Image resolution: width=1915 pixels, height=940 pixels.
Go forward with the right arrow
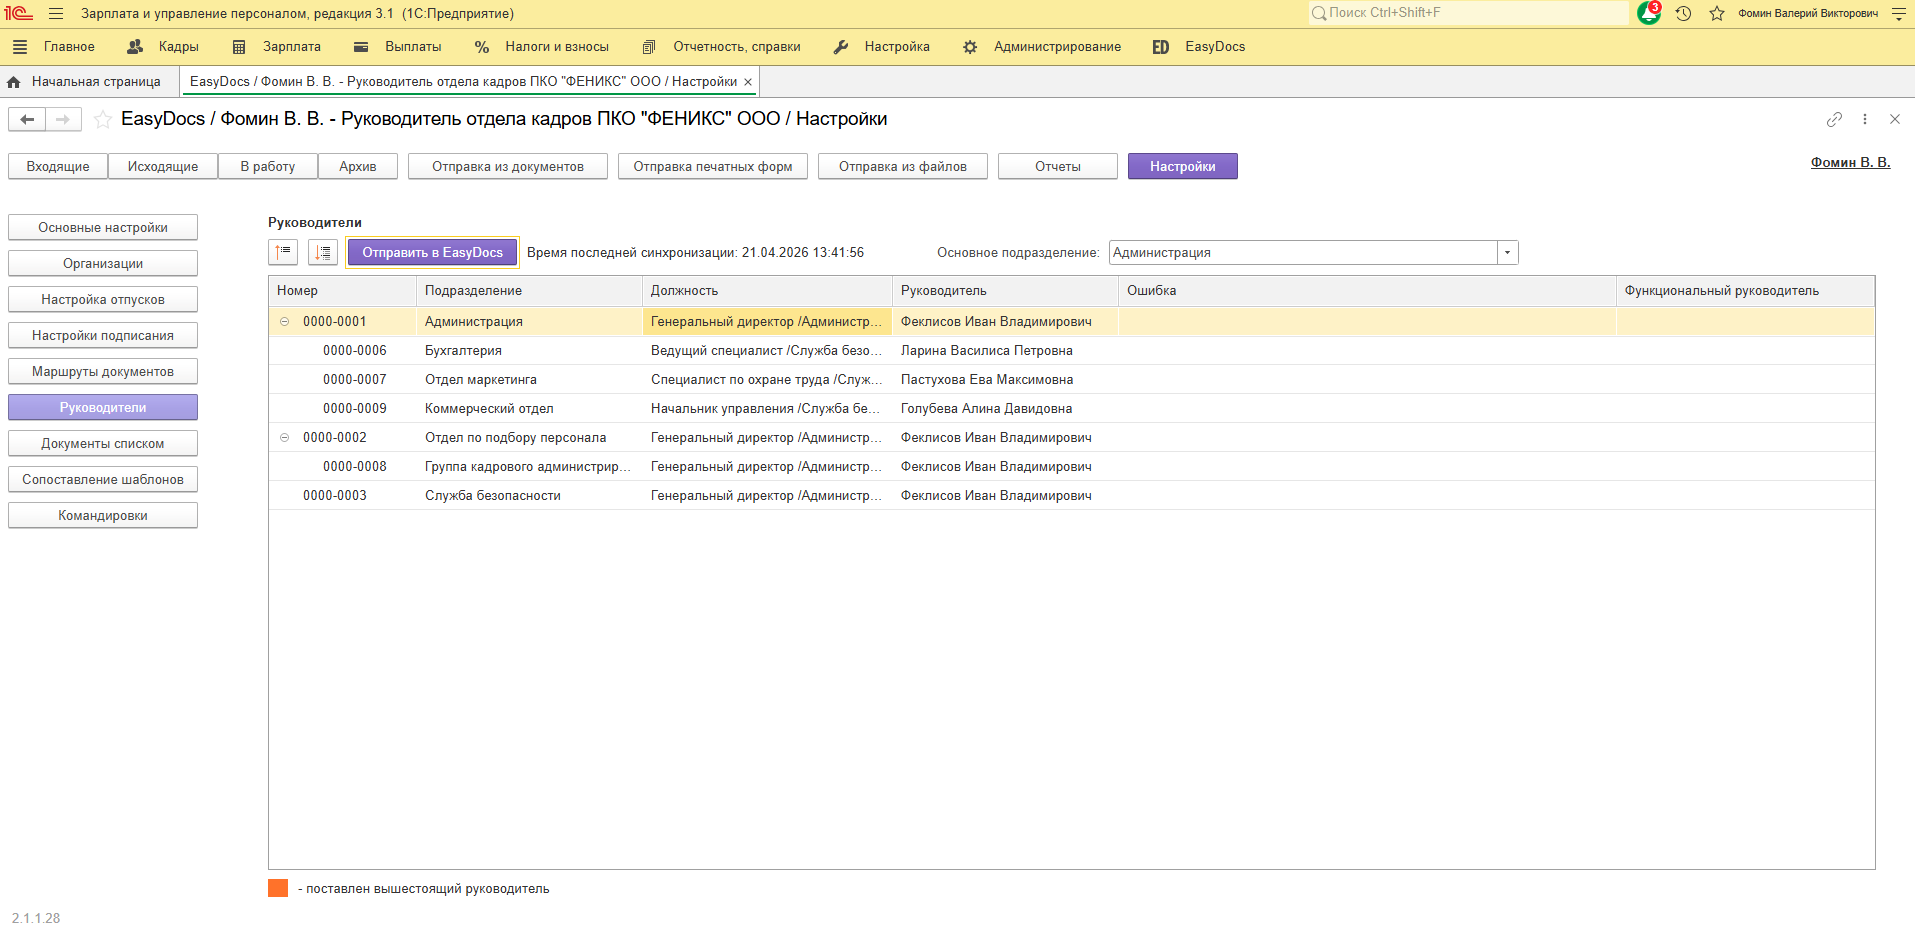click(63, 119)
